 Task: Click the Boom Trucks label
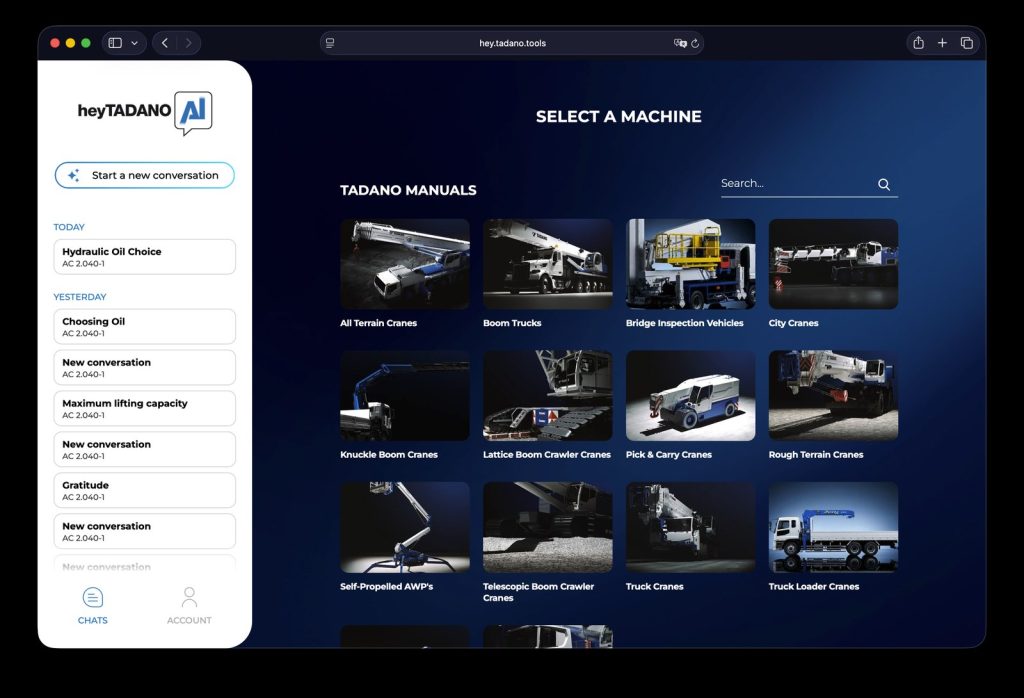click(512, 323)
